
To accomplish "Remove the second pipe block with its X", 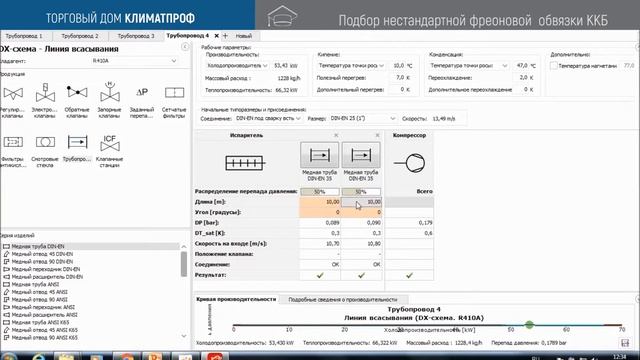I will [377, 135].
